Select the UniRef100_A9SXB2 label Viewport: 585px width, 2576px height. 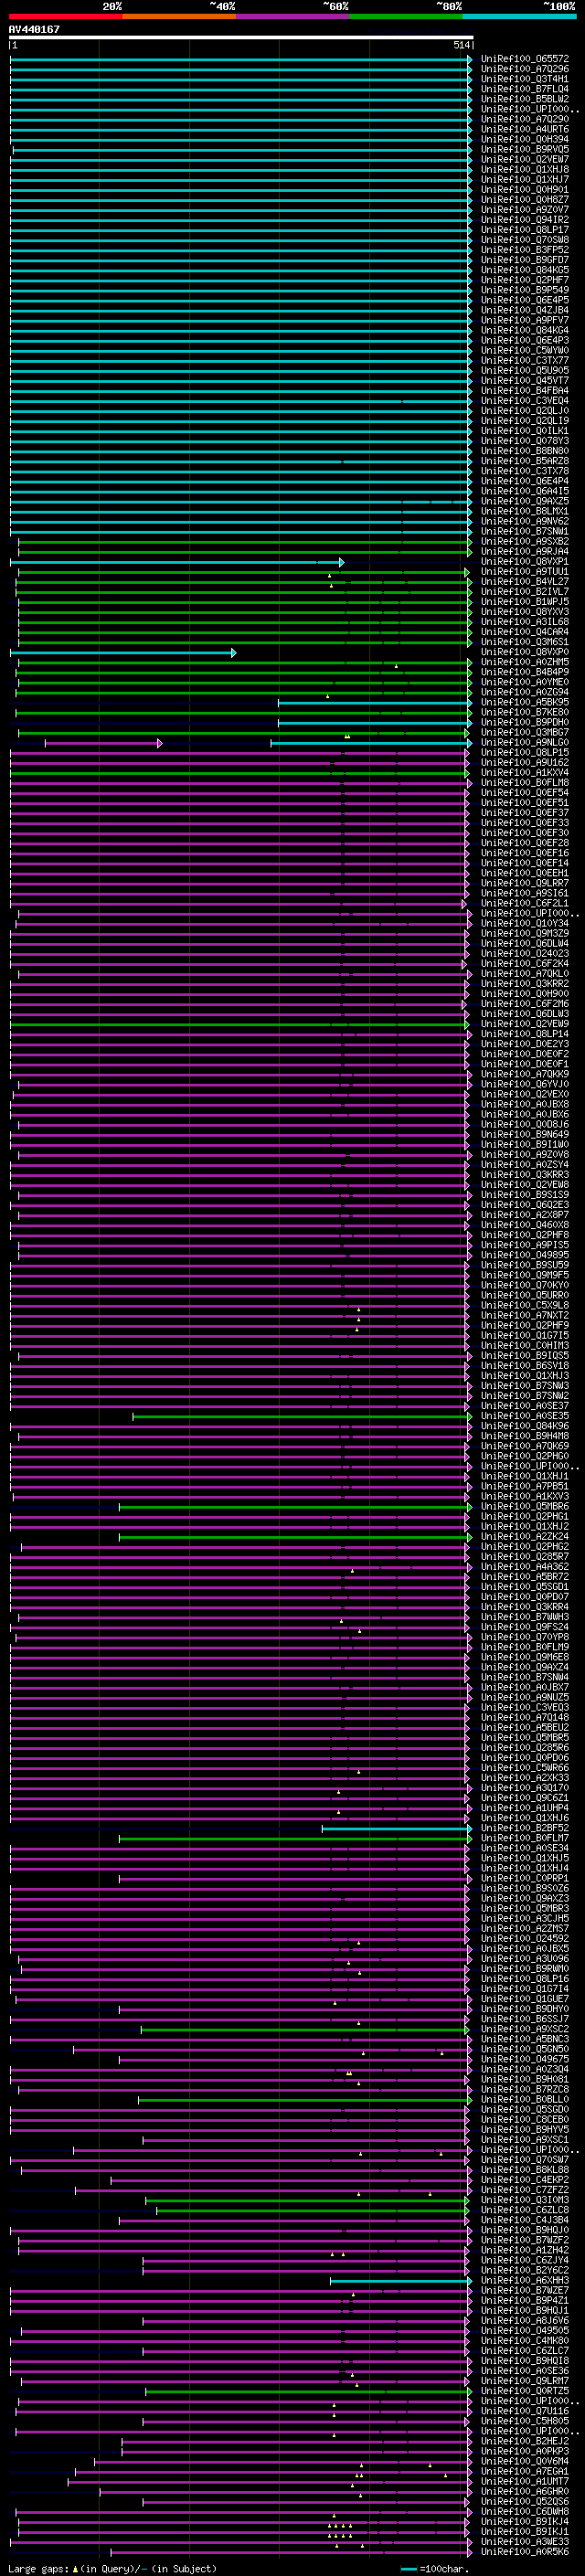[525, 541]
